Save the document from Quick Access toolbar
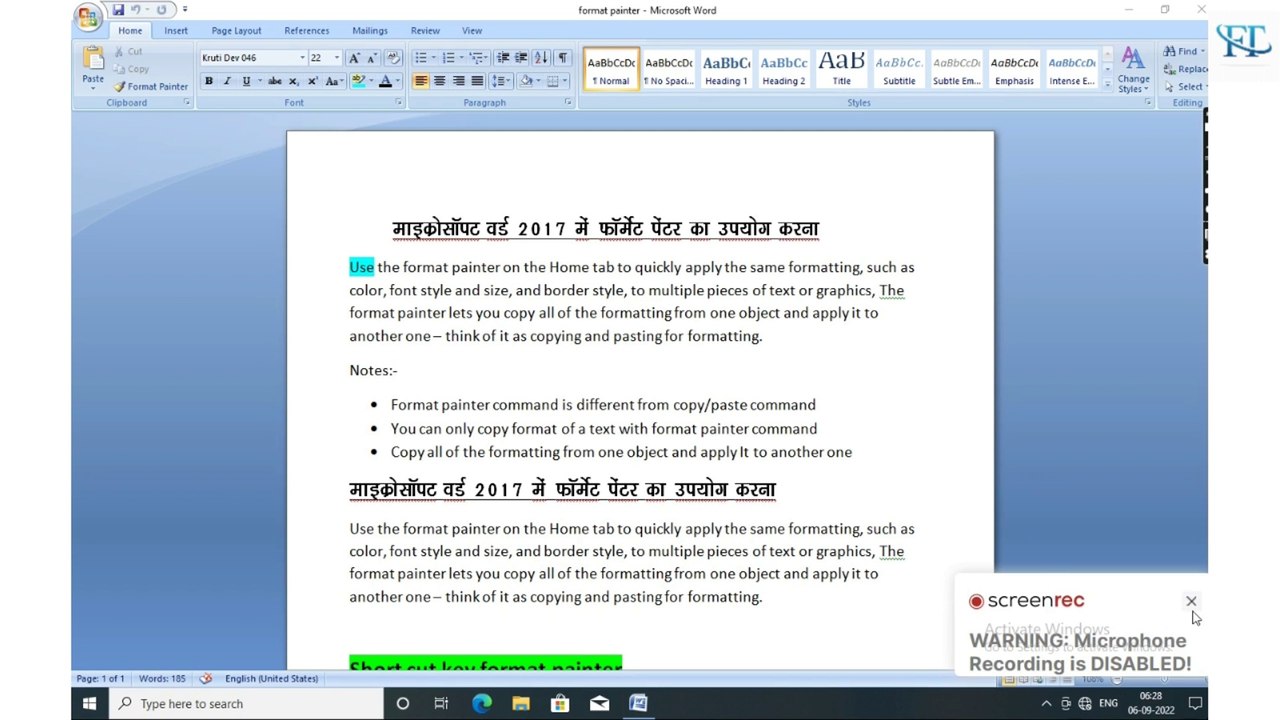Viewport: 1280px width, 720px height. [118, 10]
